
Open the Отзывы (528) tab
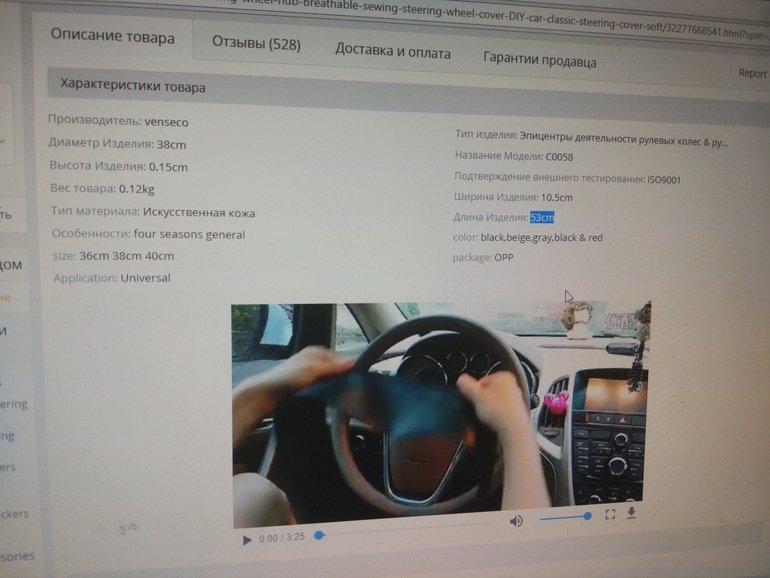256,43
